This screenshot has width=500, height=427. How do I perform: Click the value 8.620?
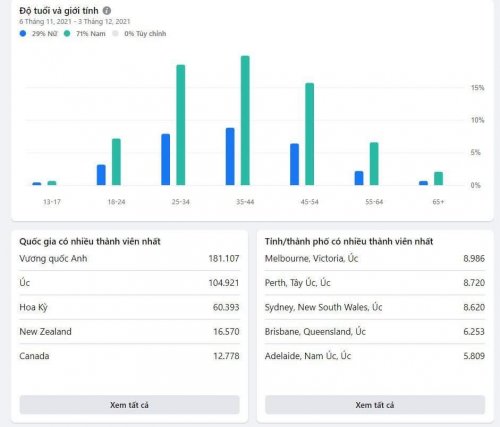(x=474, y=307)
